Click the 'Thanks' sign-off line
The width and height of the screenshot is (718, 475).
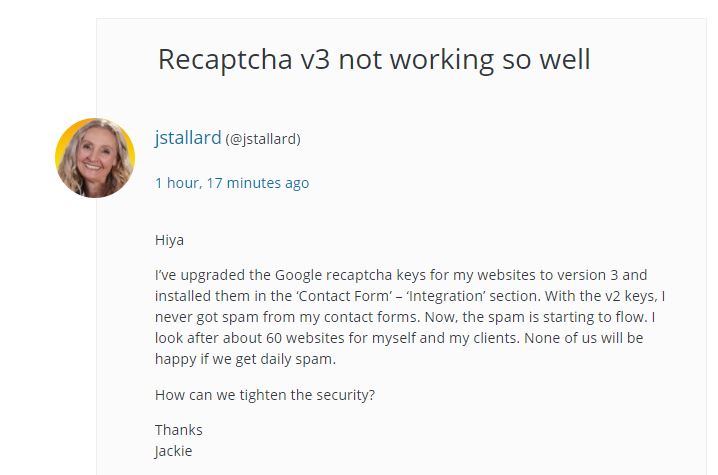(178, 430)
